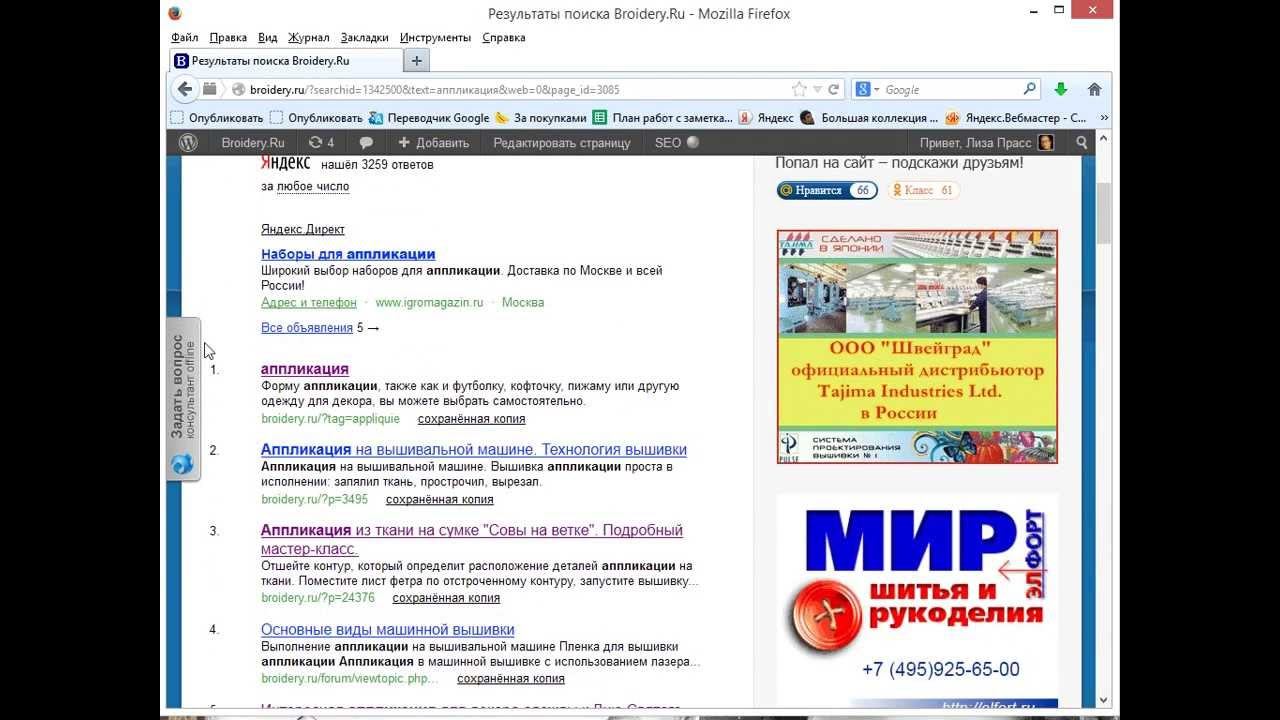Open the за любое число date filter
The width and height of the screenshot is (1280, 720).
coord(313,186)
